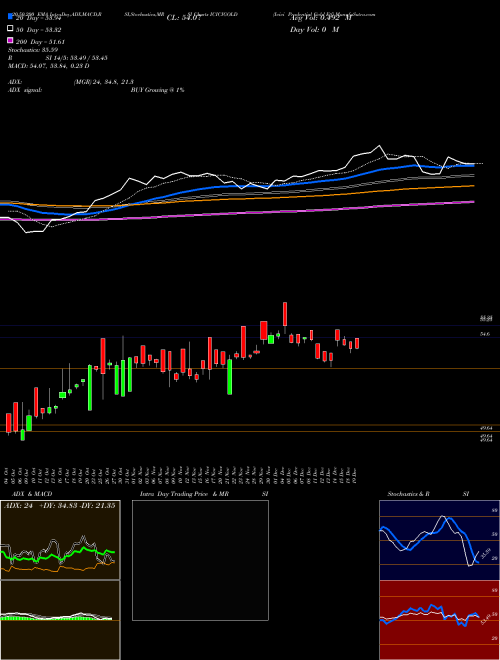Click the 'ADX: 24 +DY: 34.83 -DY: 21.35' header

[60, 506]
